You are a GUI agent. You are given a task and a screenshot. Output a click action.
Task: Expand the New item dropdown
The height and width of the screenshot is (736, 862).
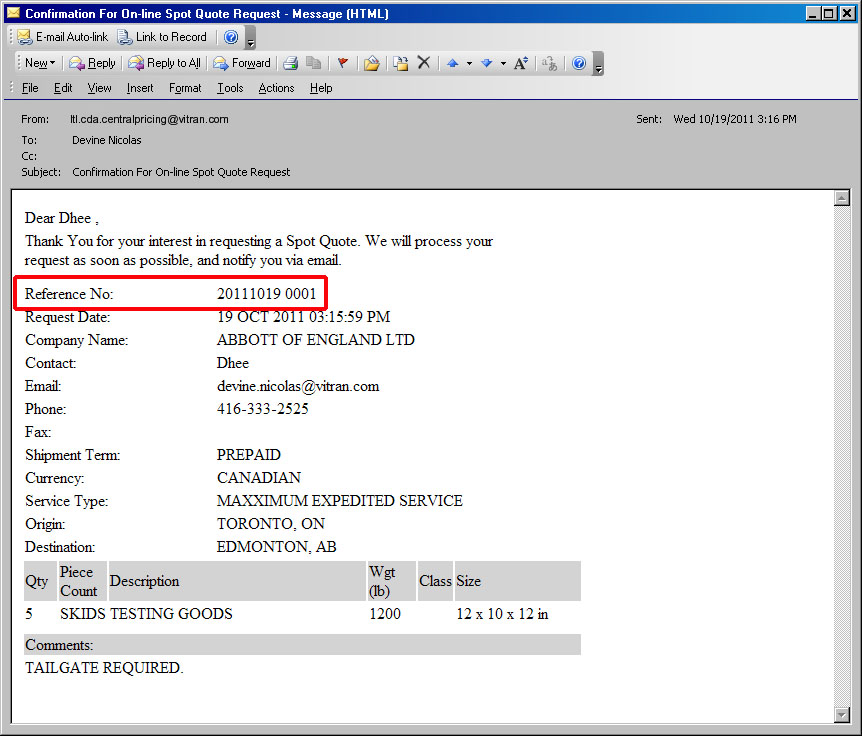pyautogui.click(x=53, y=63)
